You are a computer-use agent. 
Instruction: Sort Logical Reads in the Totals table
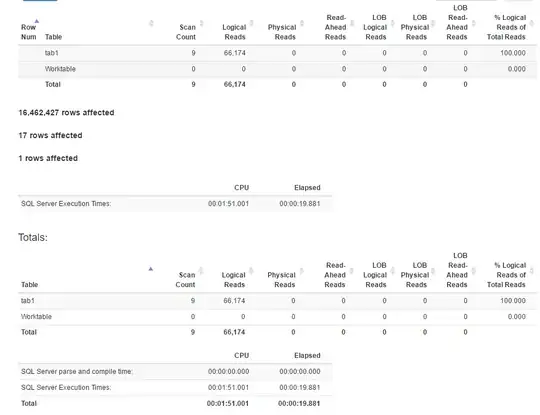pos(251,271)
